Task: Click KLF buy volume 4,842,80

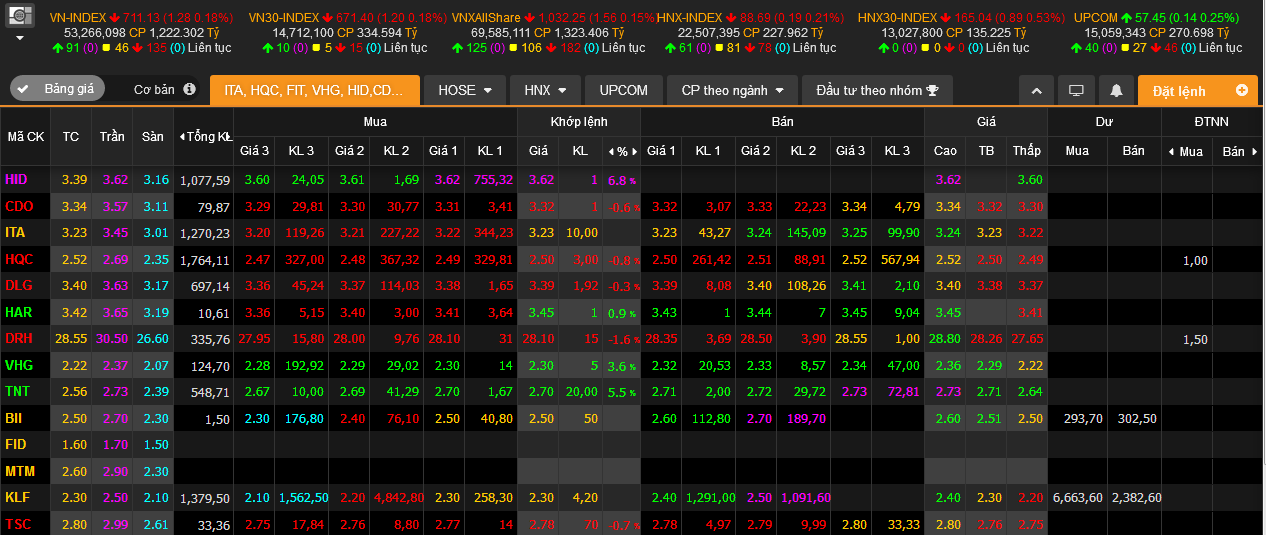Action: (x=398, y=498)
